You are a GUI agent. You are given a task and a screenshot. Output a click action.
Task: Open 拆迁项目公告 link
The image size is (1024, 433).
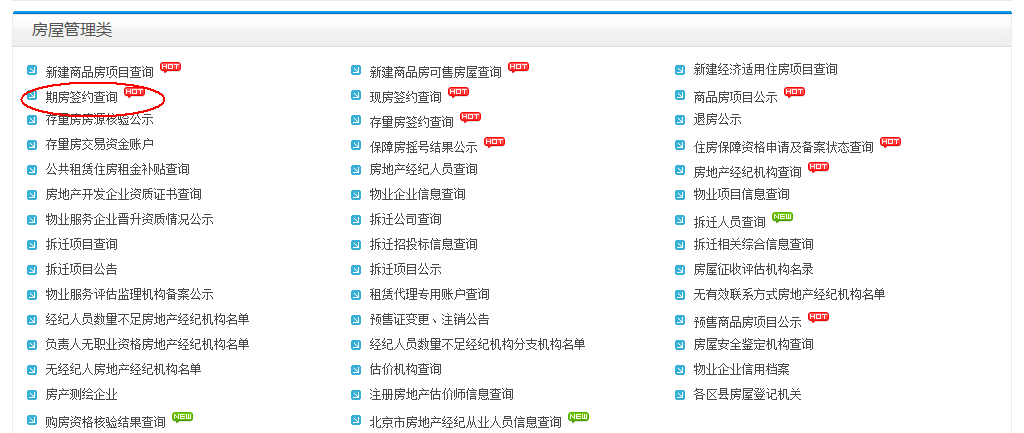pyautogui.click(x=82, y=269)
